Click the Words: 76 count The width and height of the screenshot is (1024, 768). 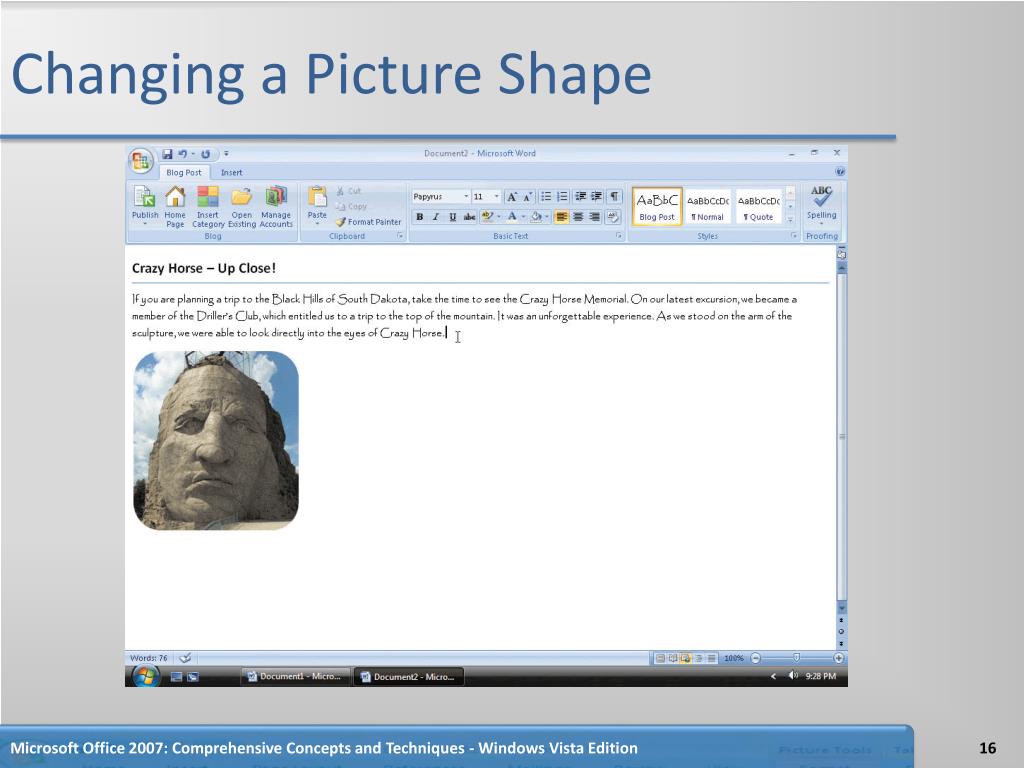149,658
